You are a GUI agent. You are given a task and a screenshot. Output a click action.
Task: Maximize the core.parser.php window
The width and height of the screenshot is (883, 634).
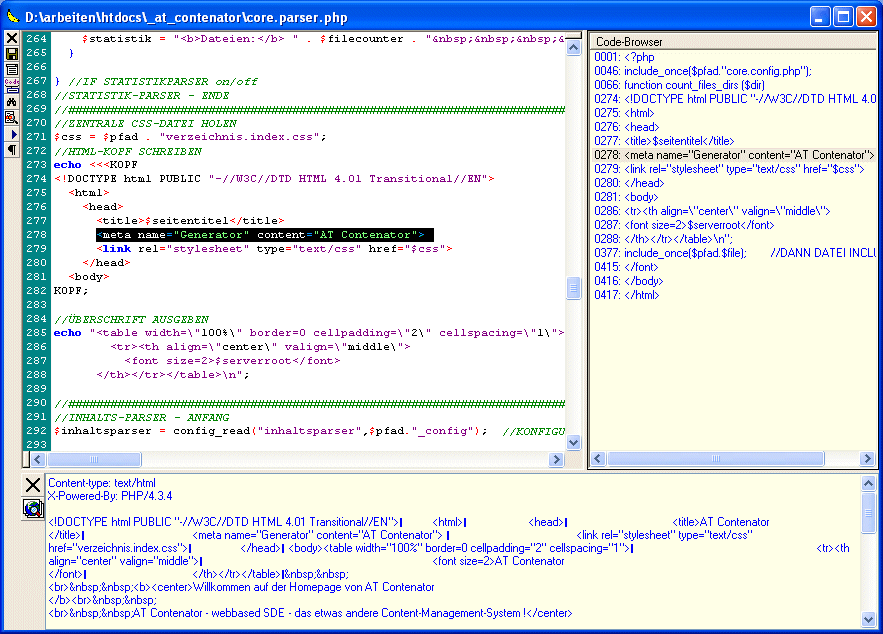coord(844,17)
